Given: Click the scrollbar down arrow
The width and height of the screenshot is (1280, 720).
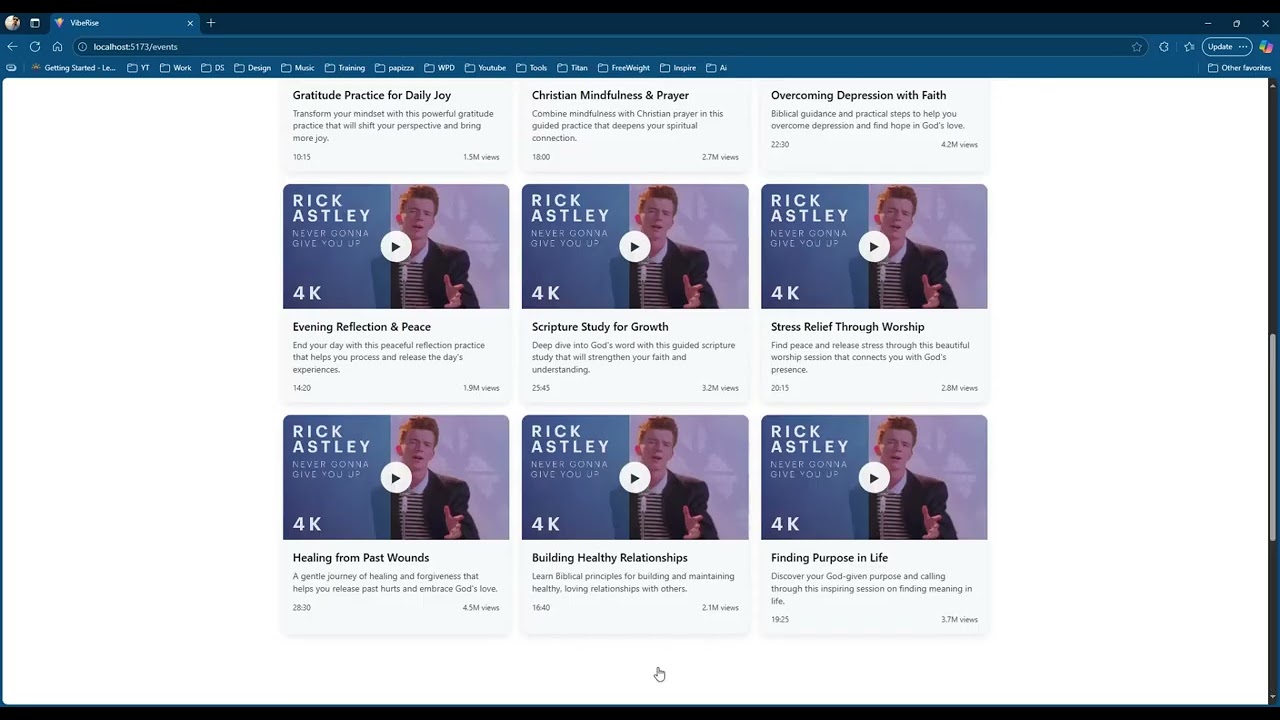Looking at the screenshot, I should tap(1273, 697).
